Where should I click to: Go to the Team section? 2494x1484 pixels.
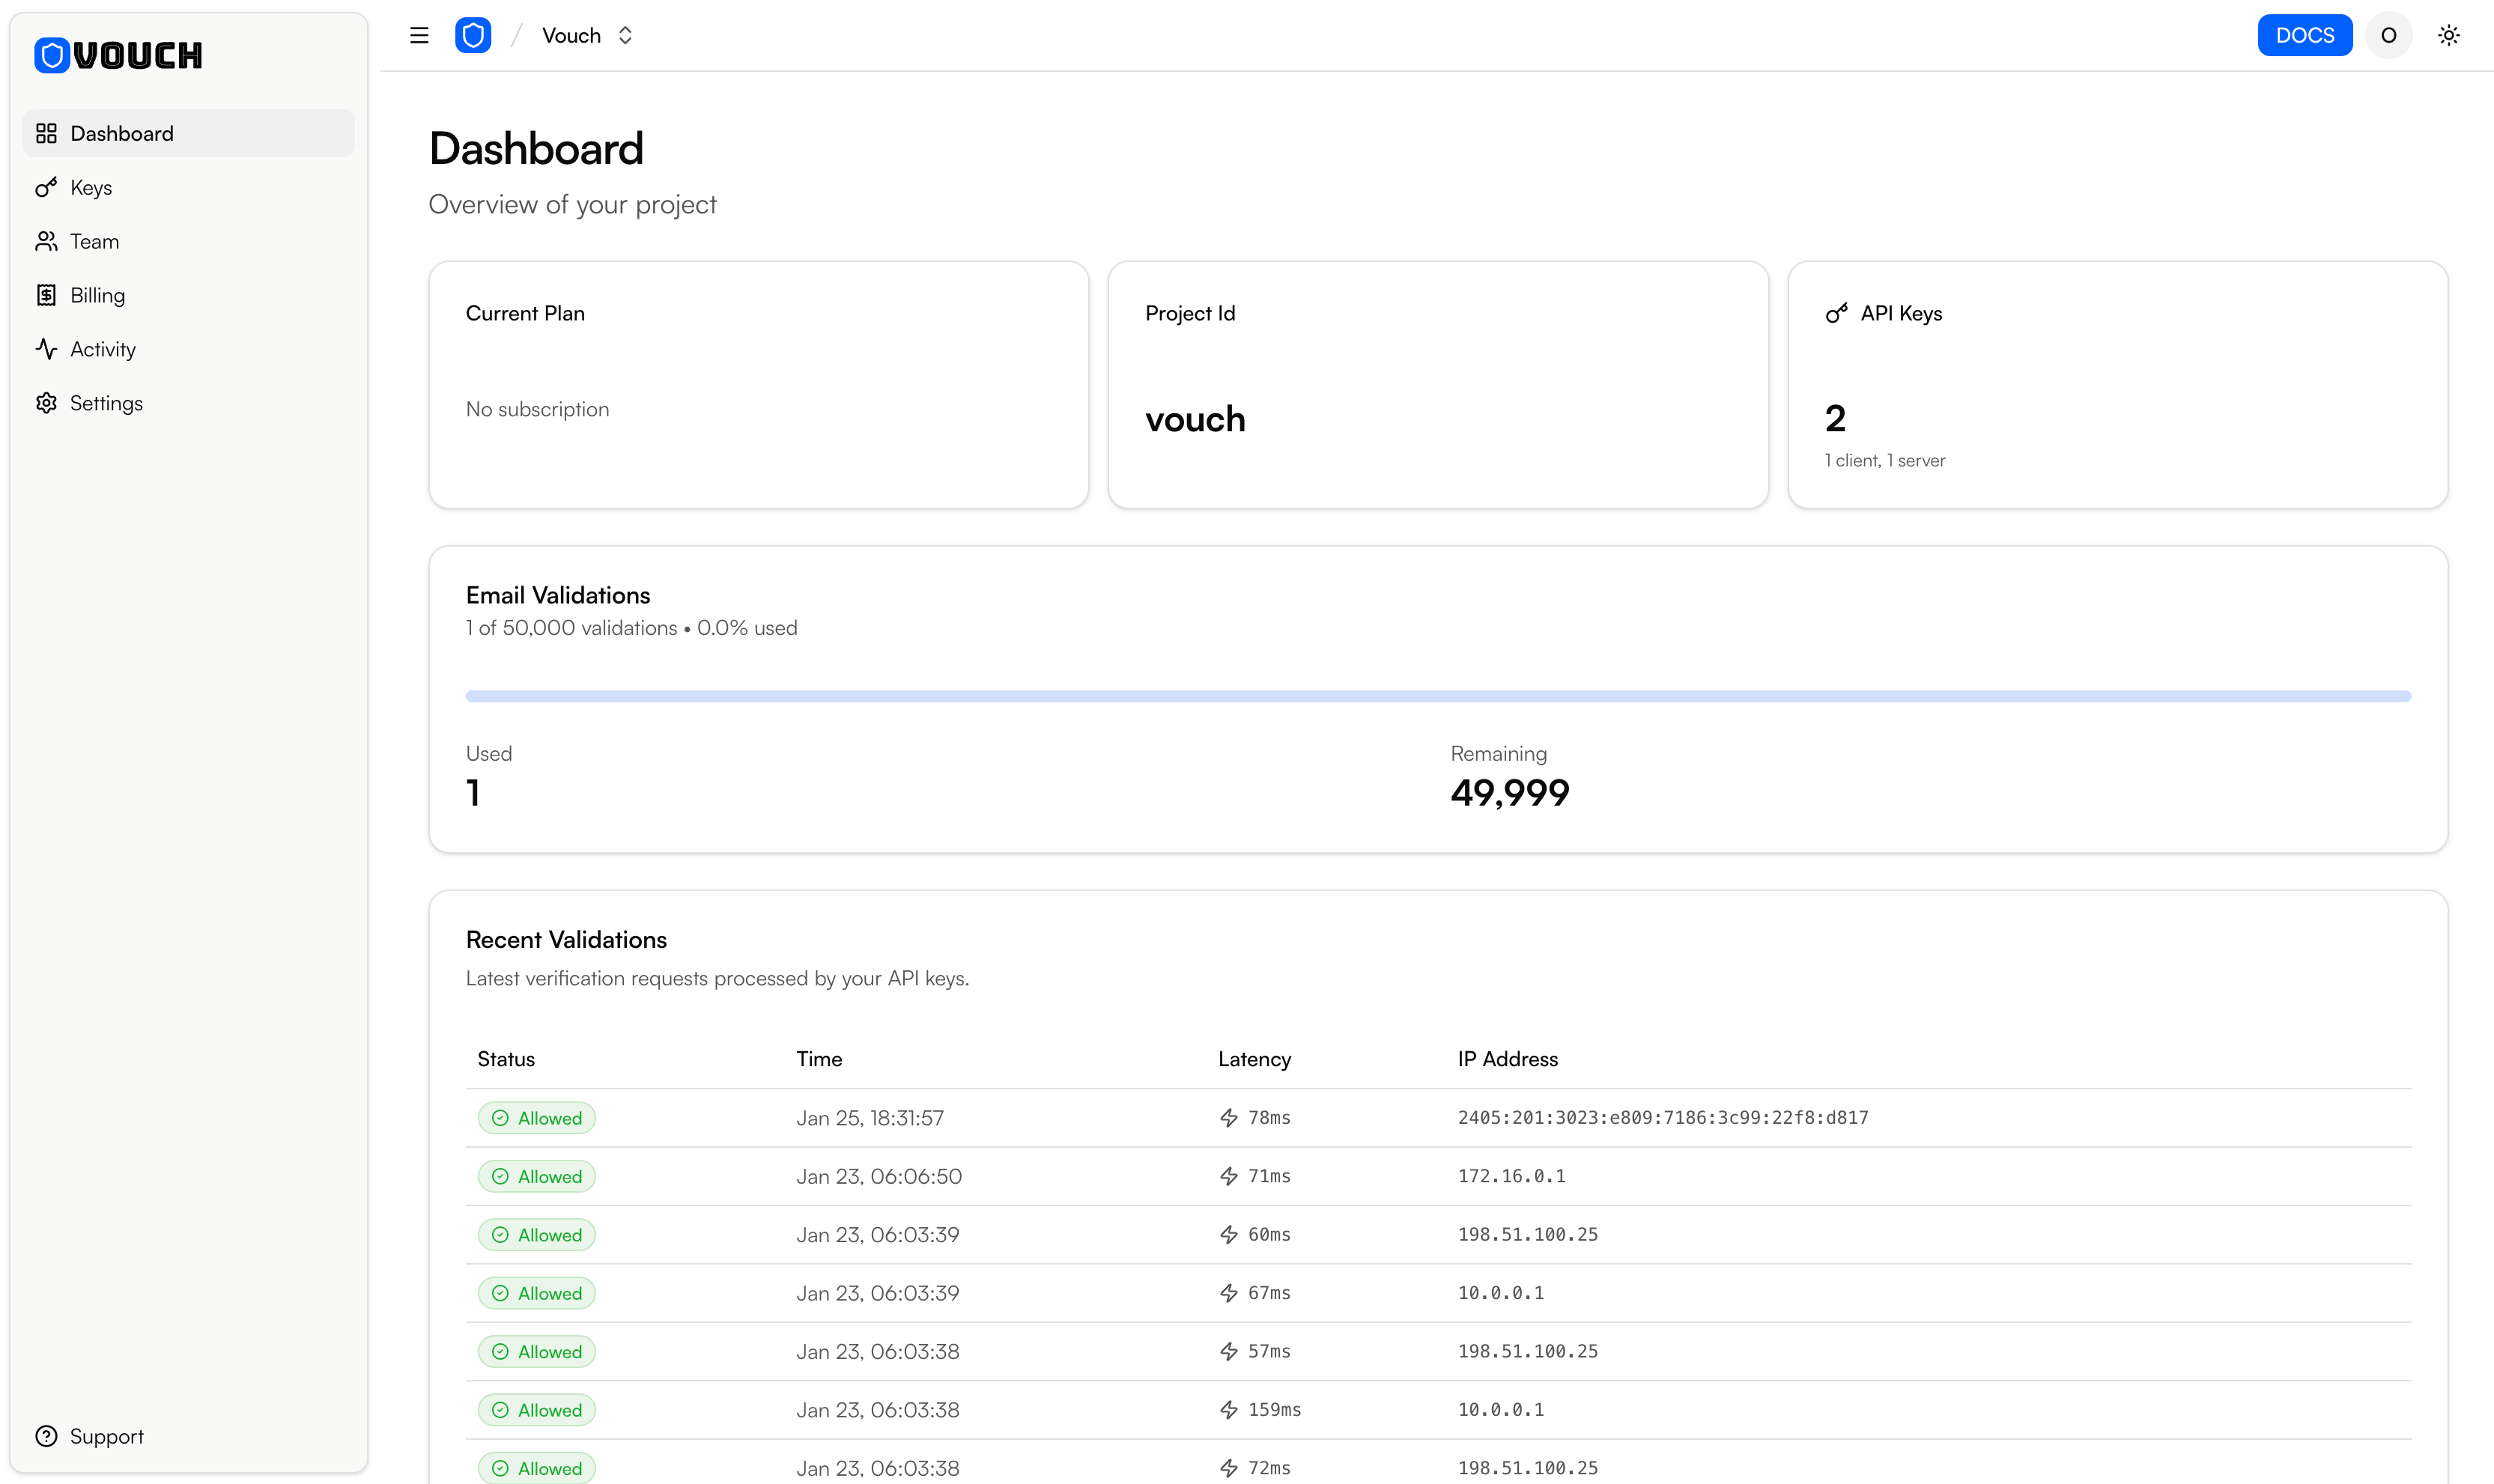pos(94,242)
